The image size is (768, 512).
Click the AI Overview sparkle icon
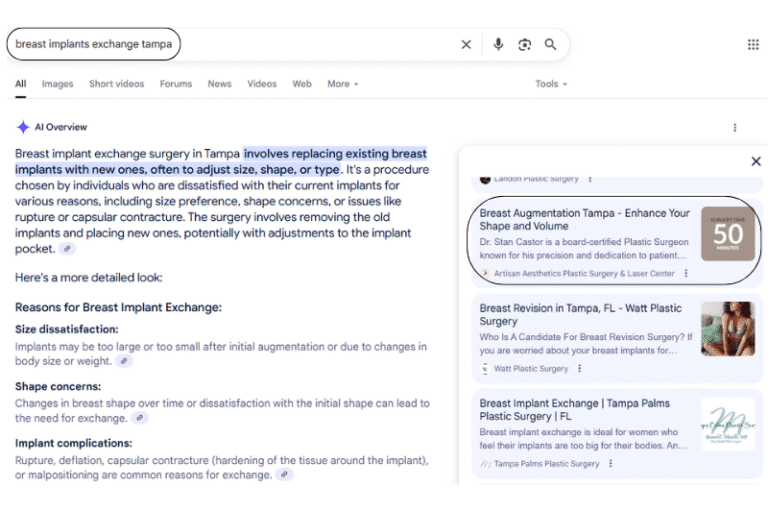point(23,127)
